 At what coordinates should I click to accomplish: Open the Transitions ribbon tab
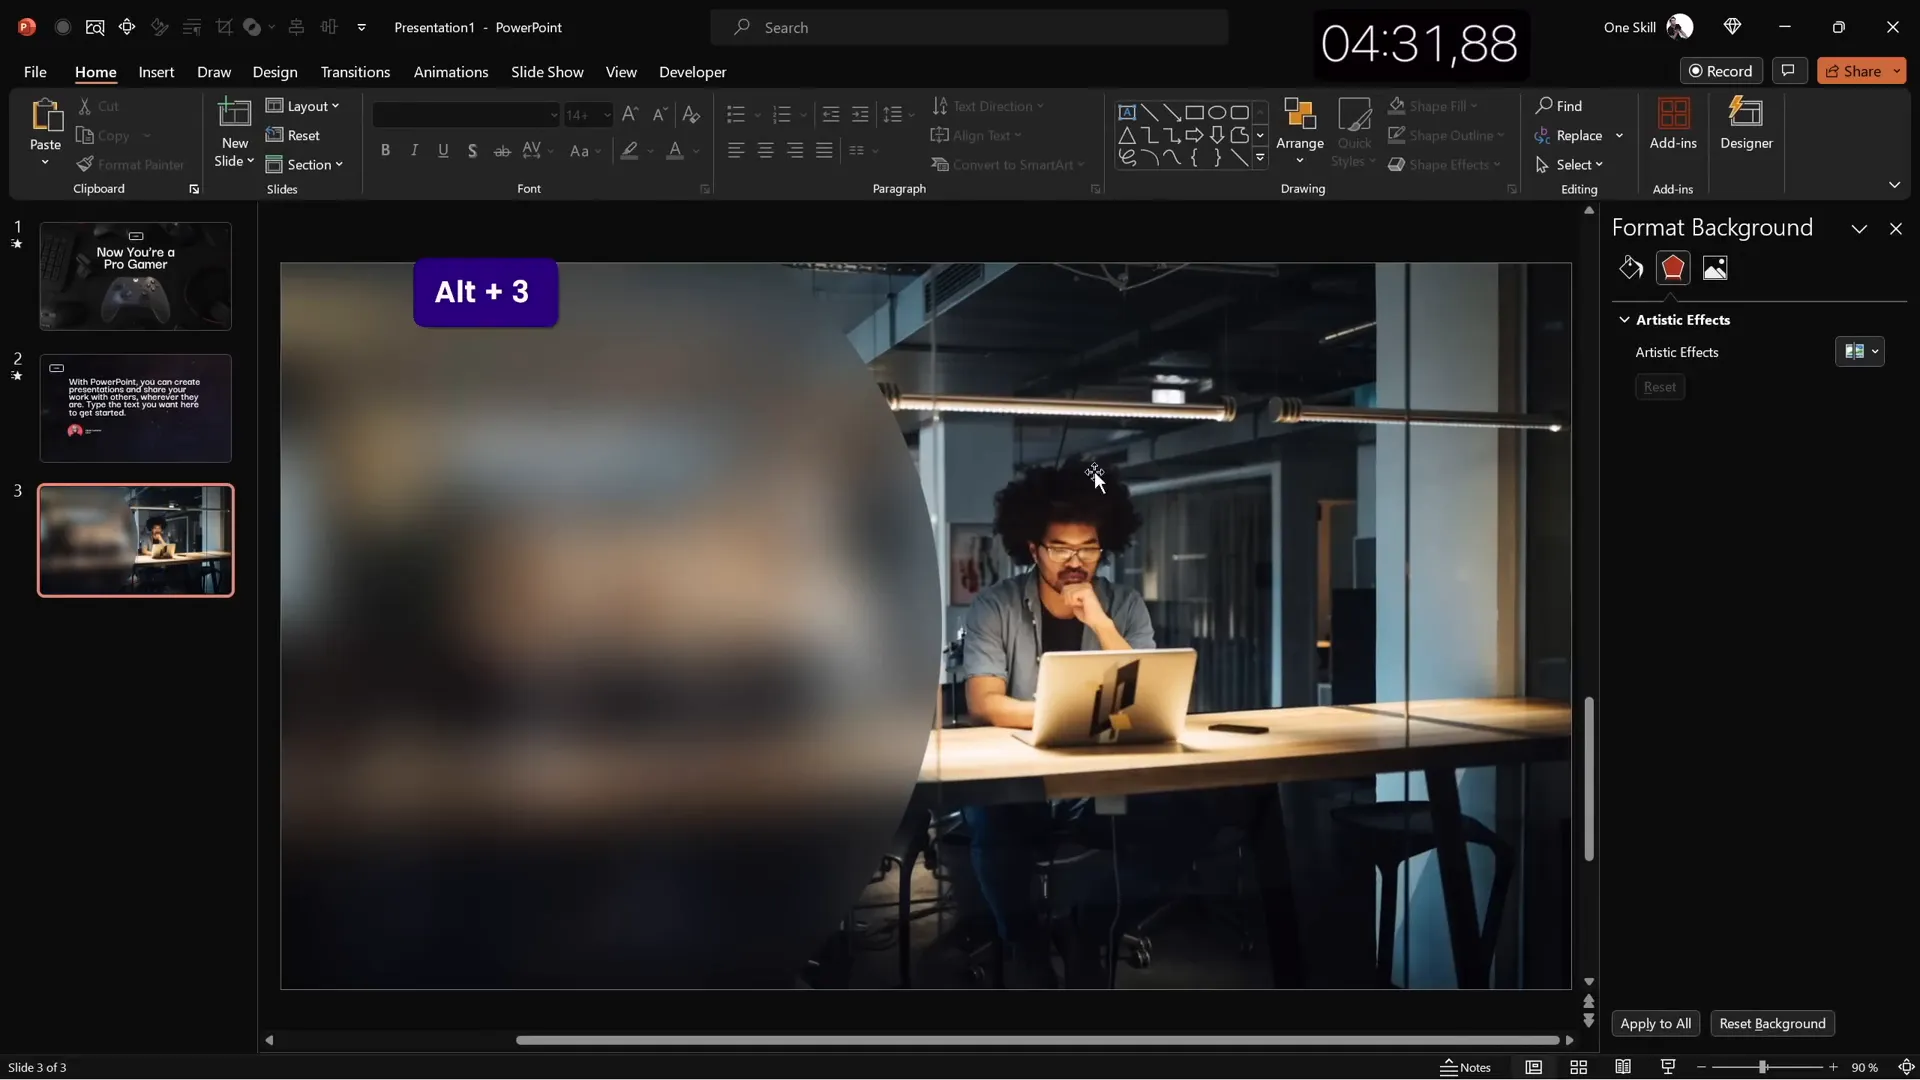pos(355,72)
